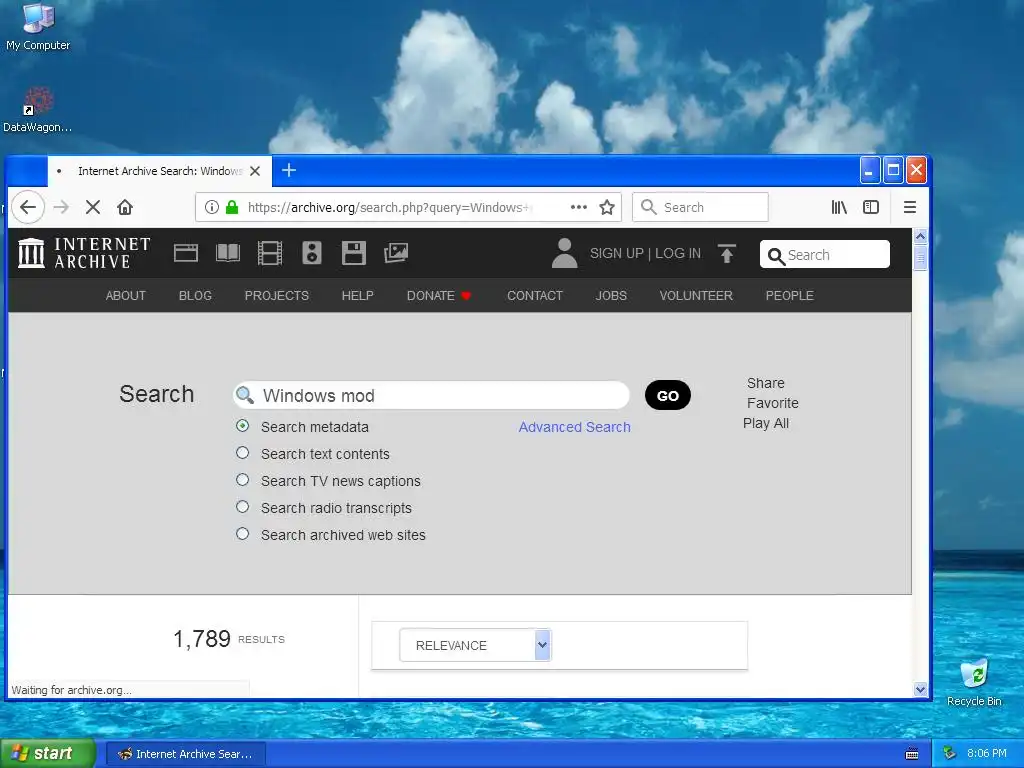Click the upload arrow icon
The image size is (1024, 768).
[727, 253]
